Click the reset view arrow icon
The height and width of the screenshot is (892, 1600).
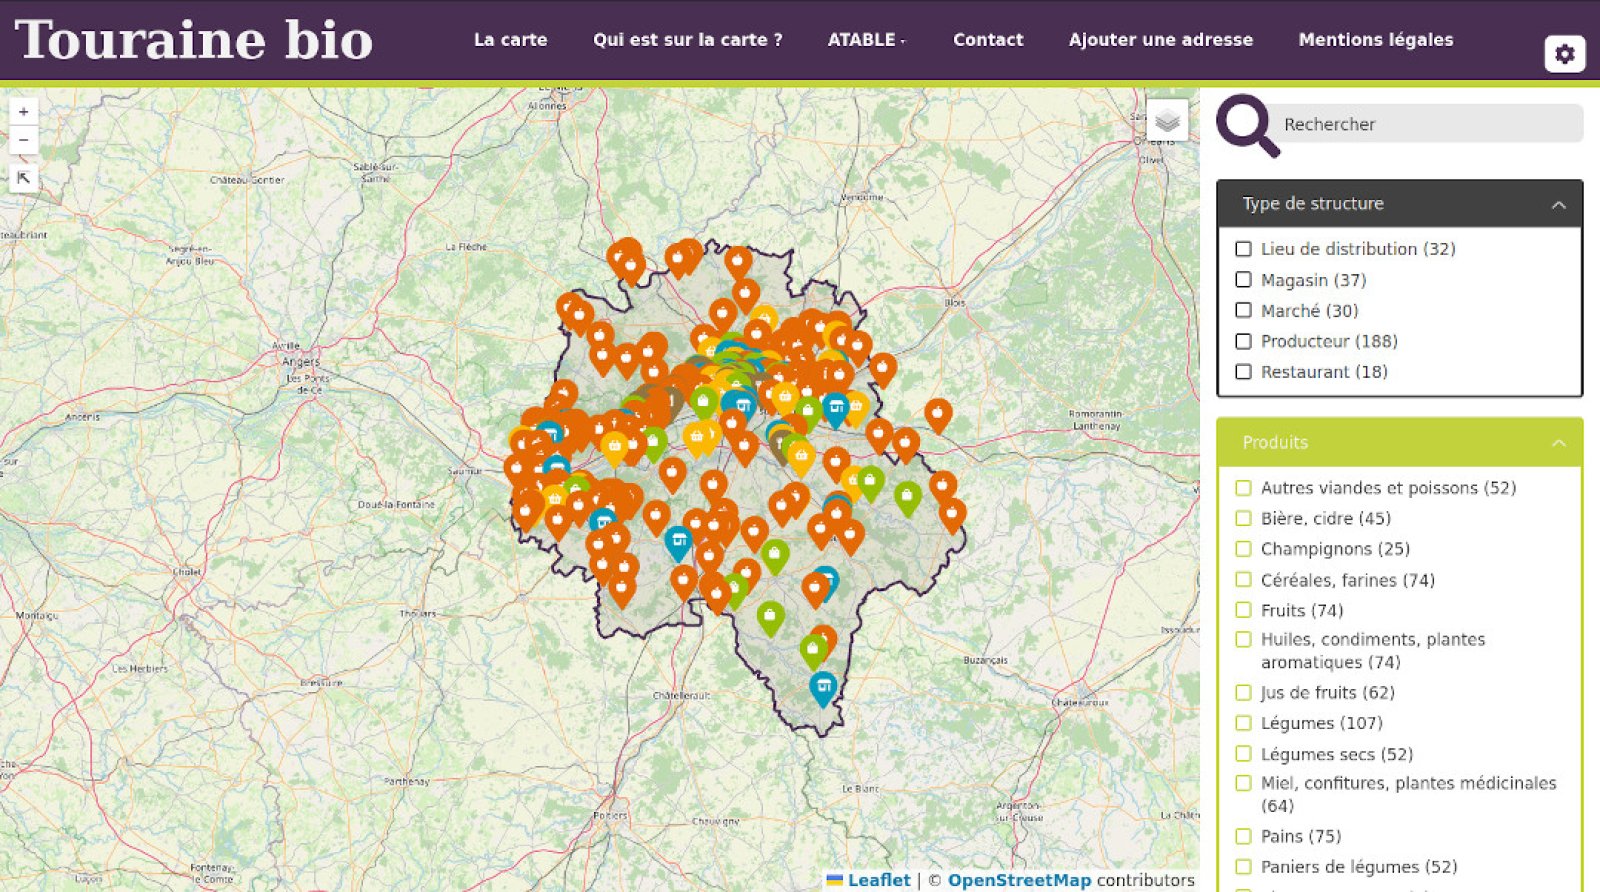[23, 178]
